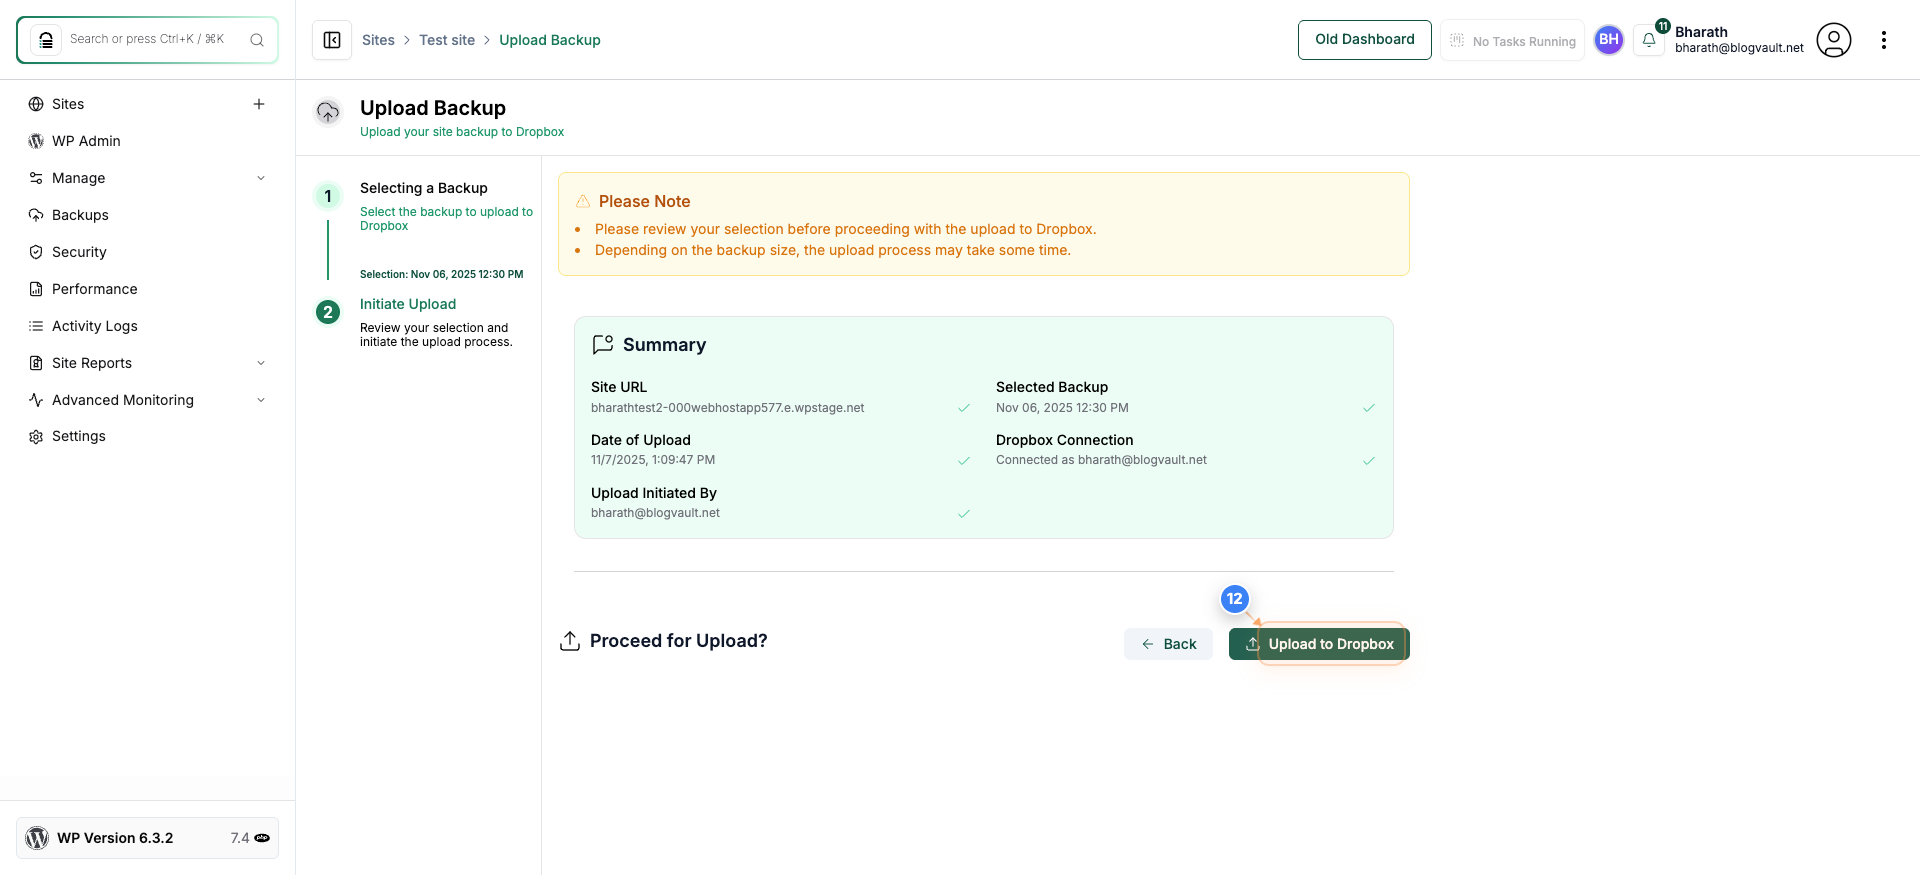Click the WP Version 6.3.2 label
This screenshot has height=875, width=1920.
click(x=115, y=838)
